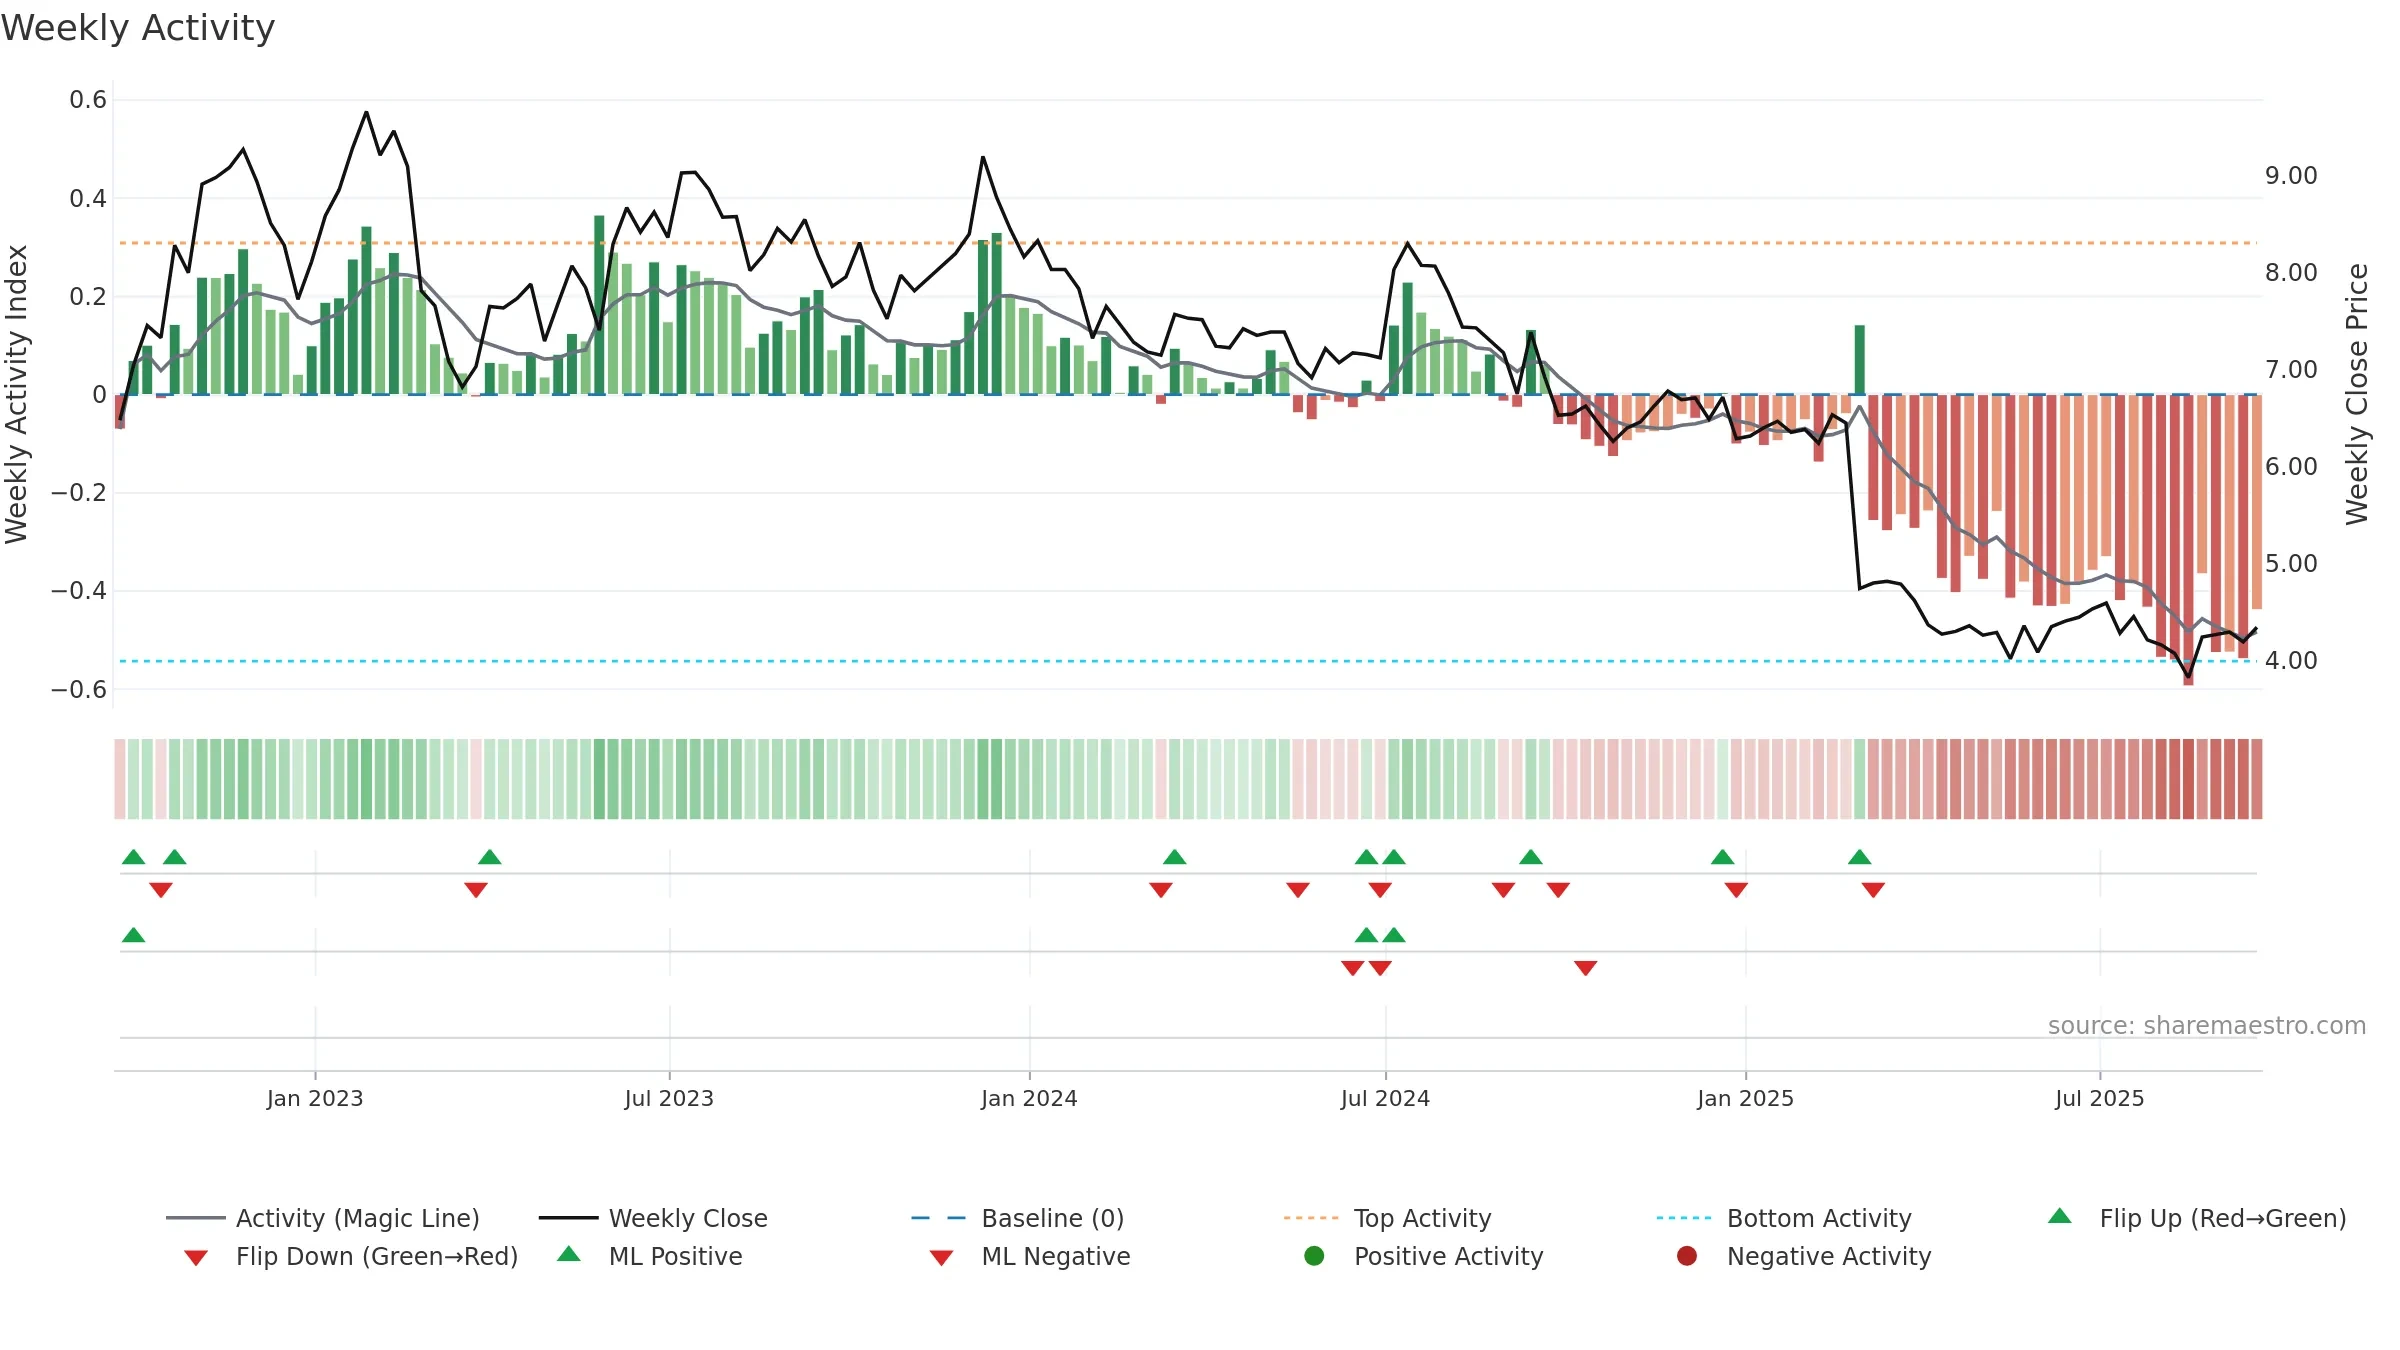
Task: Click the Jan 2024 x-axis label
Action: [x=1029, y=1098]
